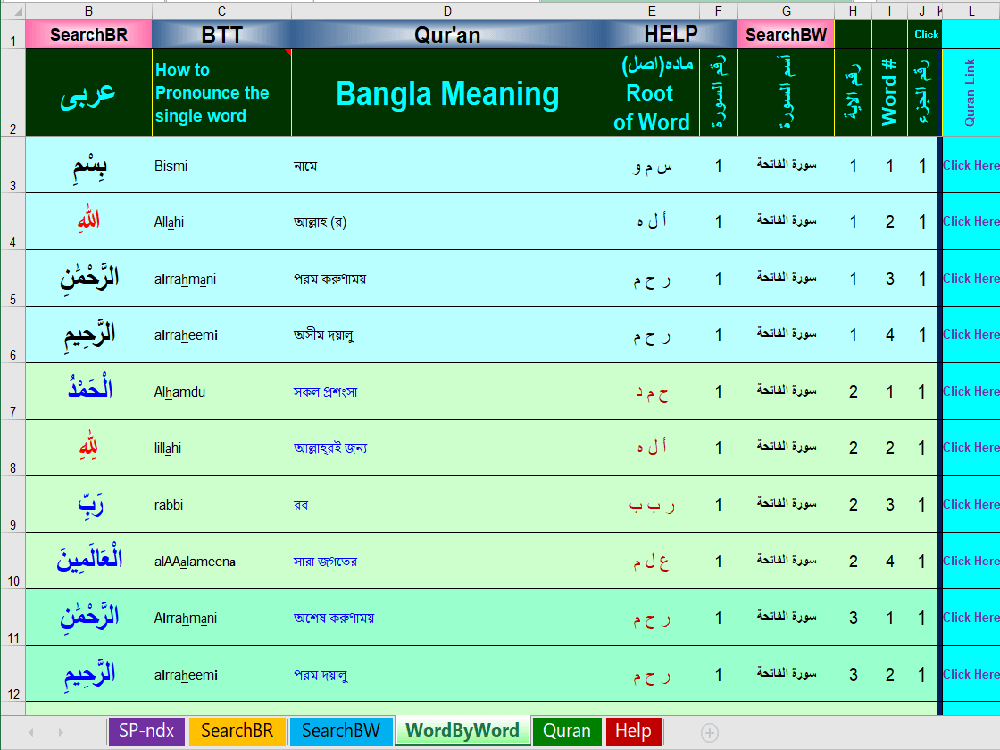Screen dimensions: 1000x750
Task: Click the 'Root of Word' header cell
Action: tap(651, 93)
